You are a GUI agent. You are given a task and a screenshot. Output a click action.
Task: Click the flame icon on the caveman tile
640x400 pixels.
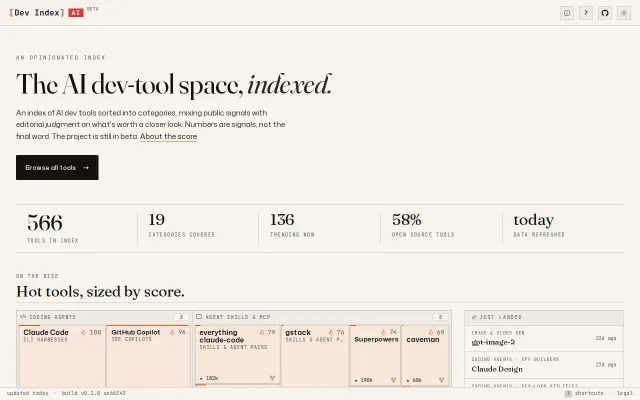431,333
